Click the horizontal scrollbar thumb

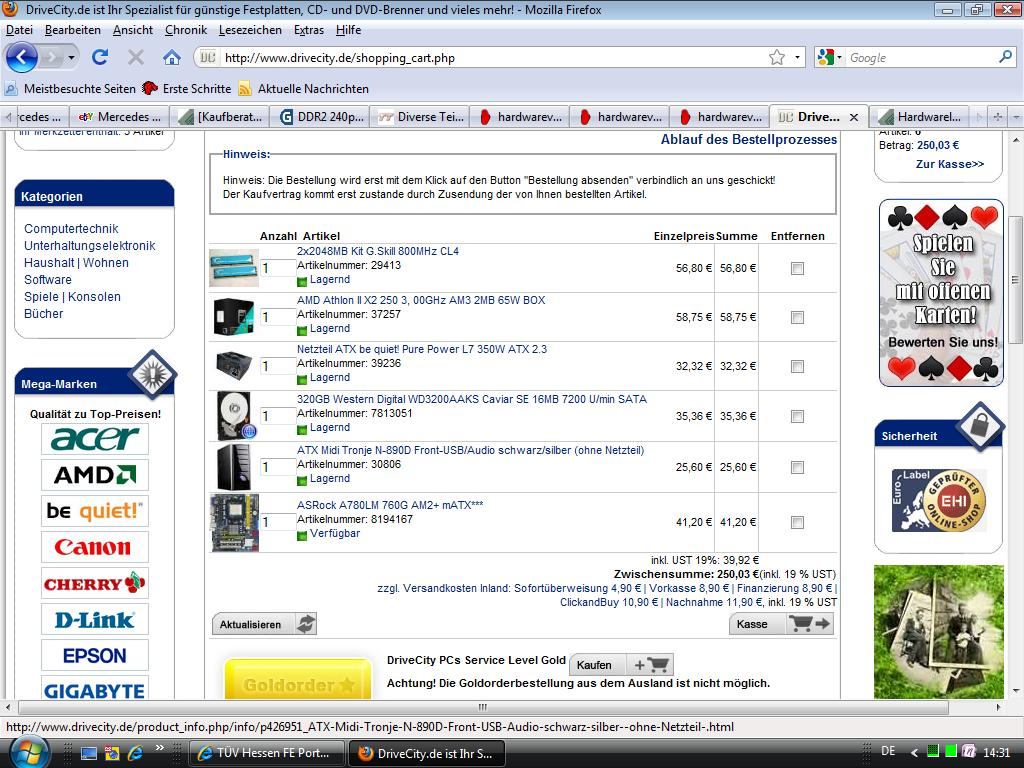pos(483,707)
